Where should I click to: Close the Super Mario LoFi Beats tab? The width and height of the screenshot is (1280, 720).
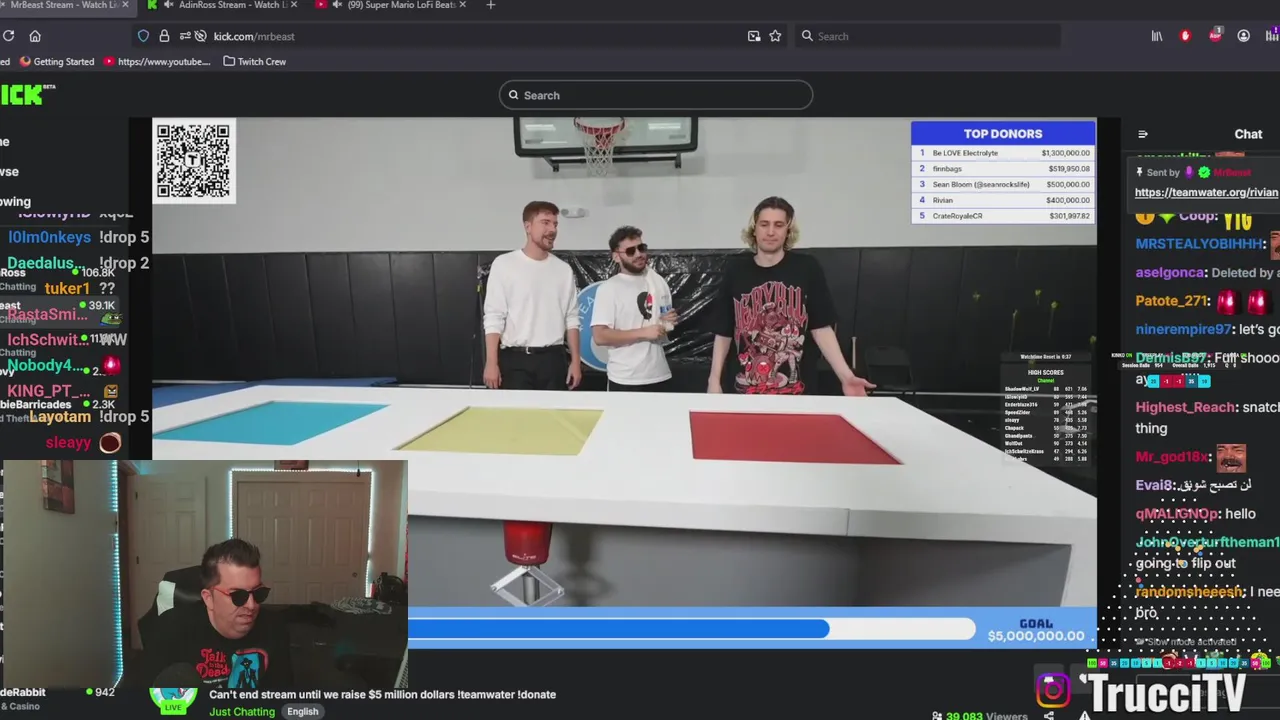point(465,5)
